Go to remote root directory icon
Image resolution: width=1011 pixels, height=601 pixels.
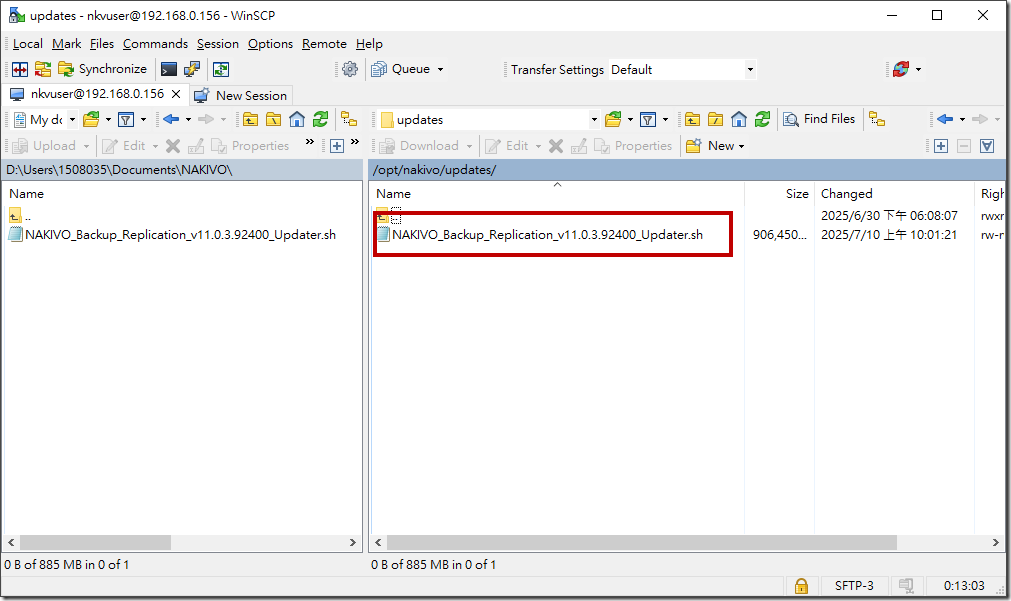(716, 119)
